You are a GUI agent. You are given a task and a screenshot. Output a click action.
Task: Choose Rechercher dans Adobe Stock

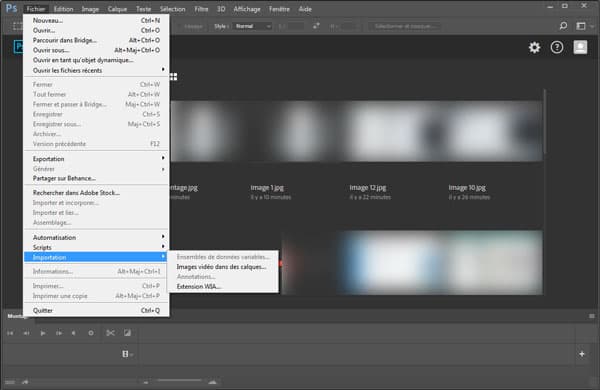(96, 193)
